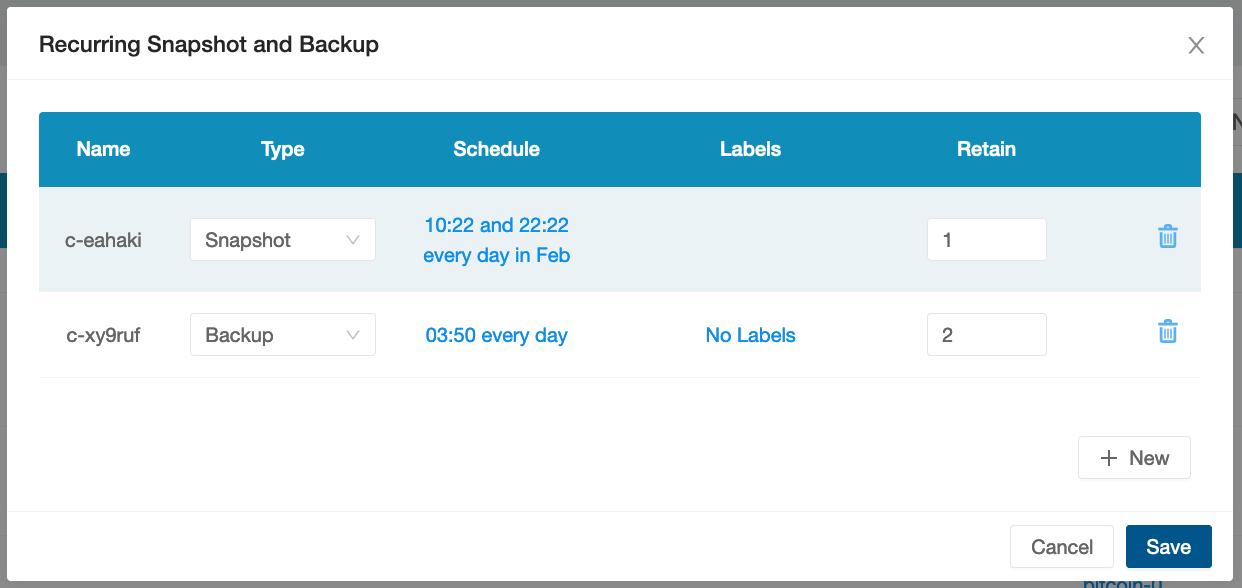
Task: Click the 'Recurring Snapshot and Backup' title
Action: [x=209, y=44]
